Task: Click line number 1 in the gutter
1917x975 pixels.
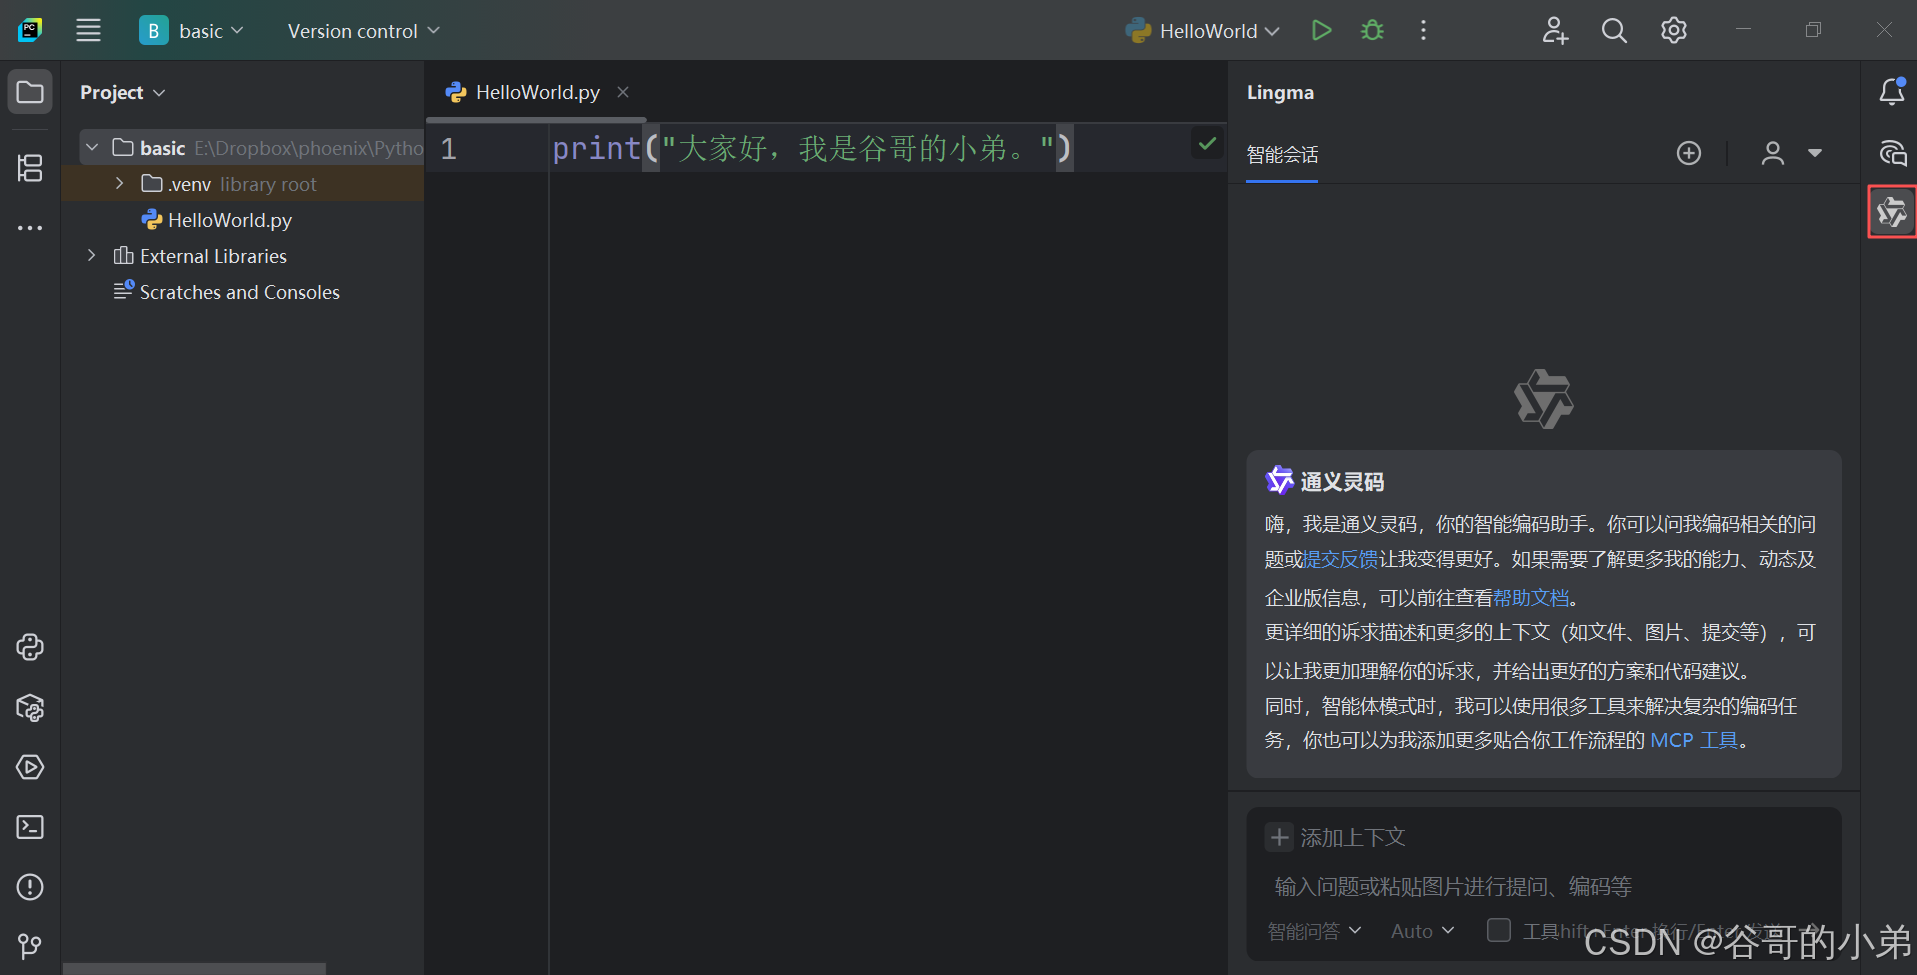Action: [x=449, y=149]
